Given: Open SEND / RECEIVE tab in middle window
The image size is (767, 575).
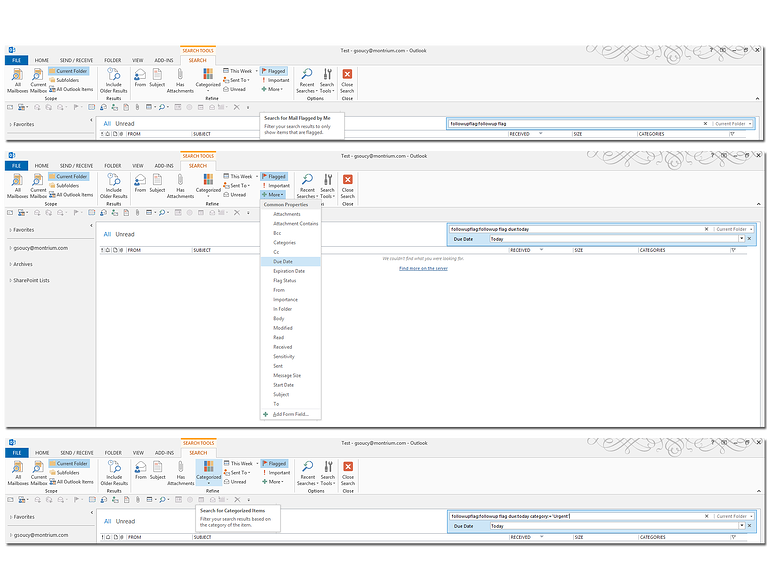Looking at the screenshot, I should (x=76, y=166).
